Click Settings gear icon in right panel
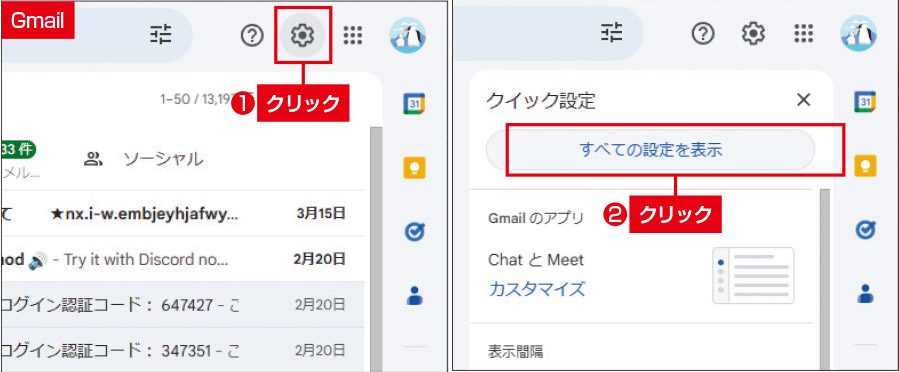This screenshot has width=899, height=372. pyautogui.click(x=753, y=34)
